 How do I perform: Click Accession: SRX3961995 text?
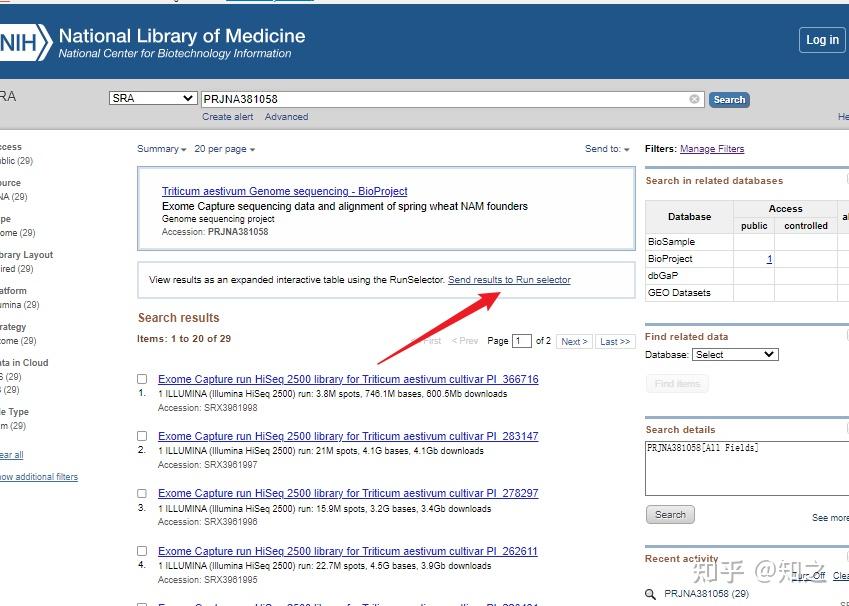207,580
